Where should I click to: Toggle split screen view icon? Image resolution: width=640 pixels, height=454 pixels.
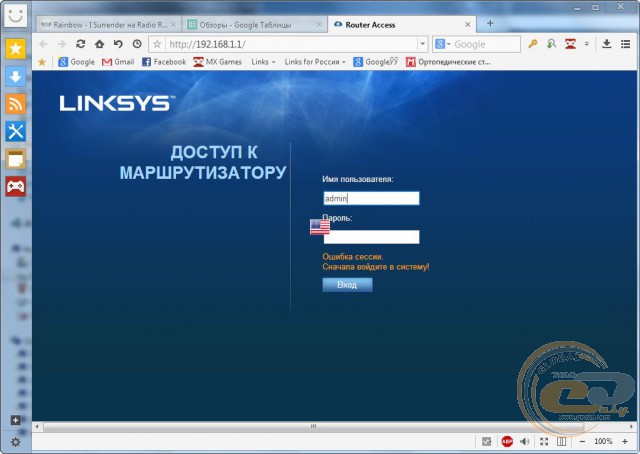pyautogui.click(x=562, y=441)
